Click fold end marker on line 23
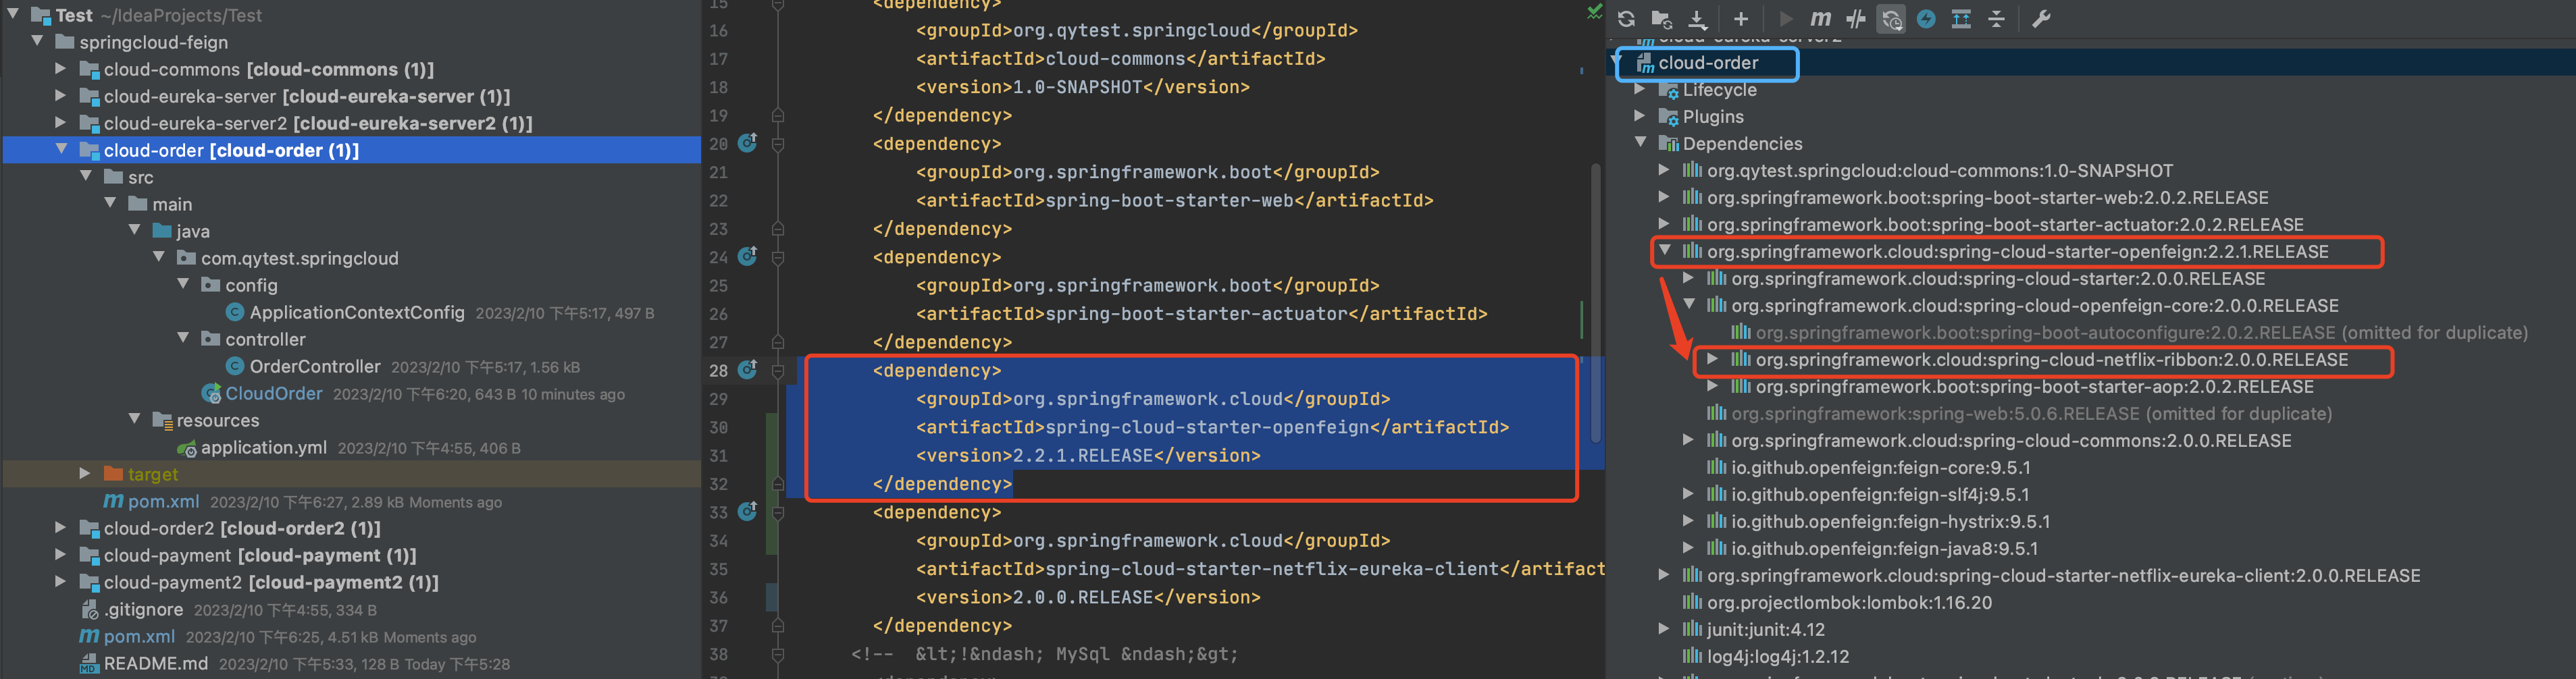The height and width of the screenshot is (679, 2576). (777, 229)
